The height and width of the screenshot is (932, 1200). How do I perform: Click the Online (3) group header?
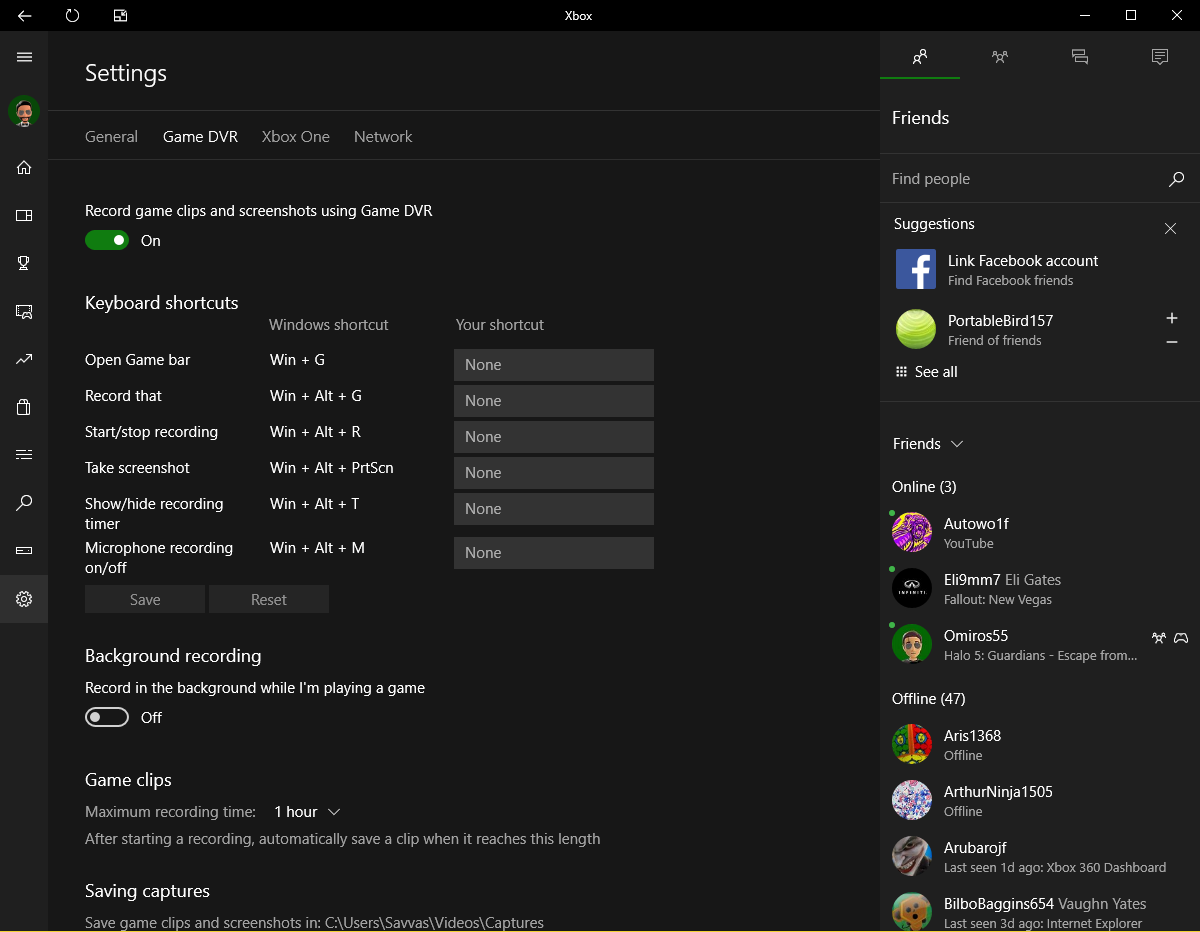(x=924, y=487)
